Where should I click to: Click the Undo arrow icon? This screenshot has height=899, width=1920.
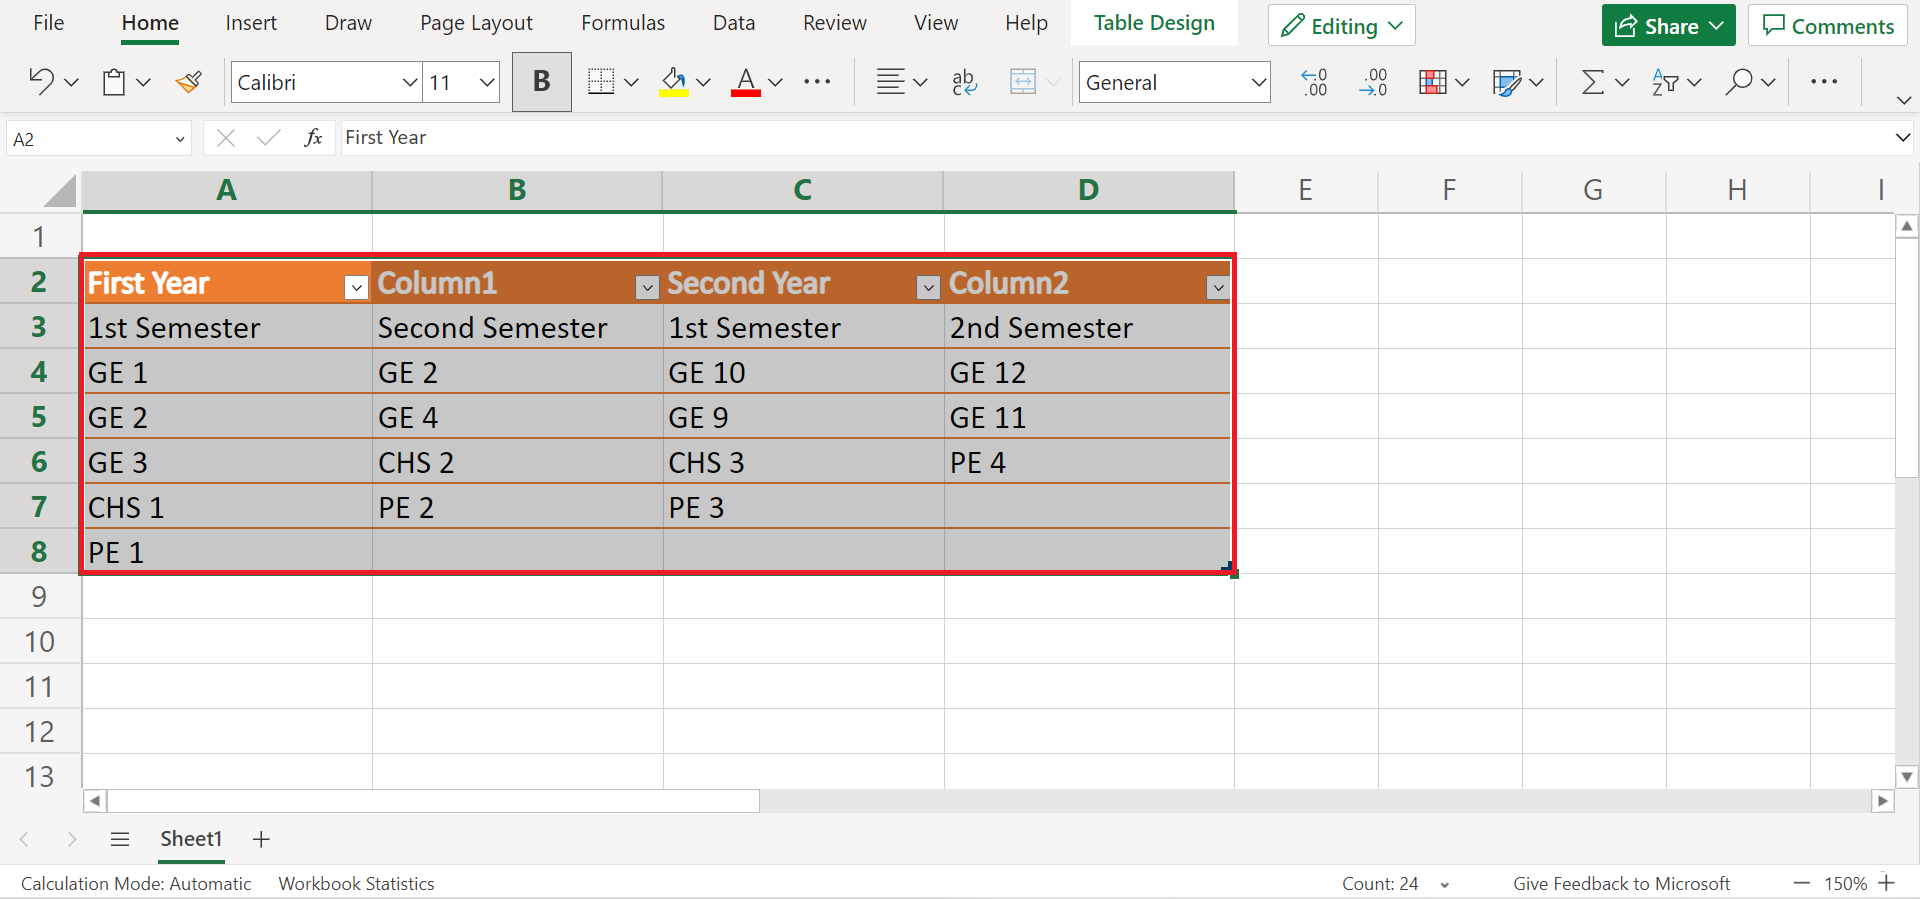tap(41, 82)
